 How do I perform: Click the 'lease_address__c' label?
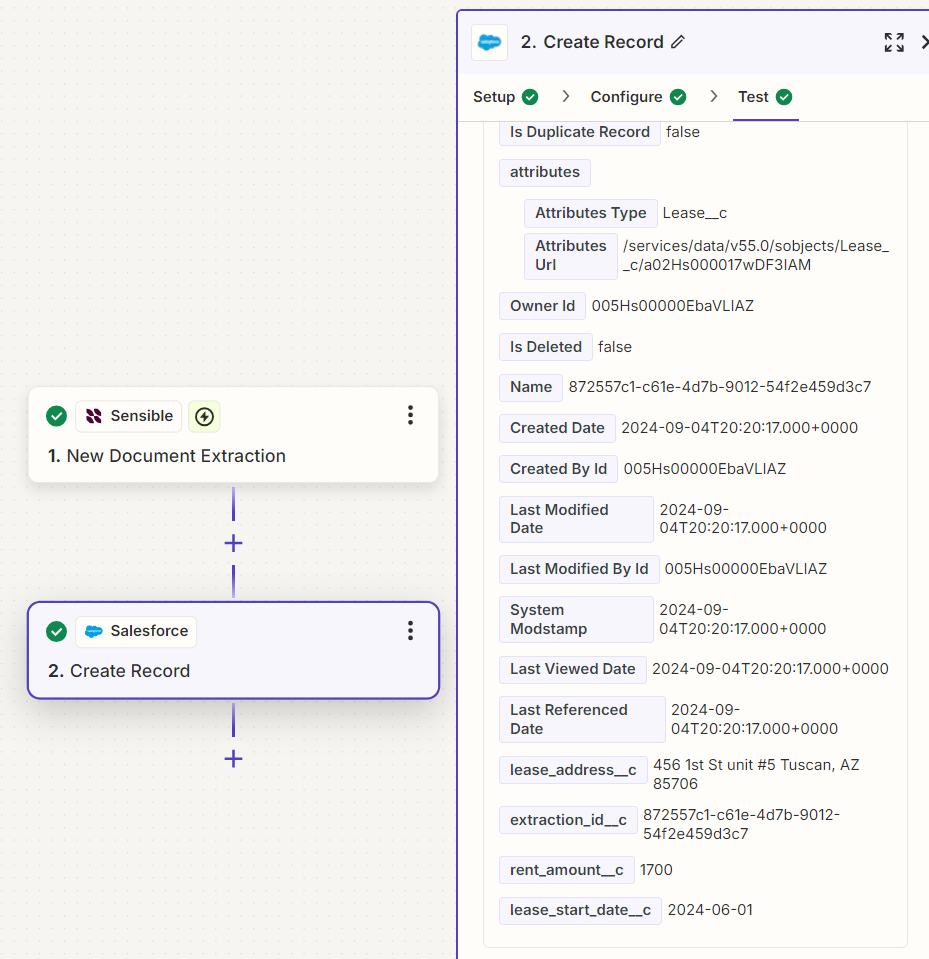573,770
